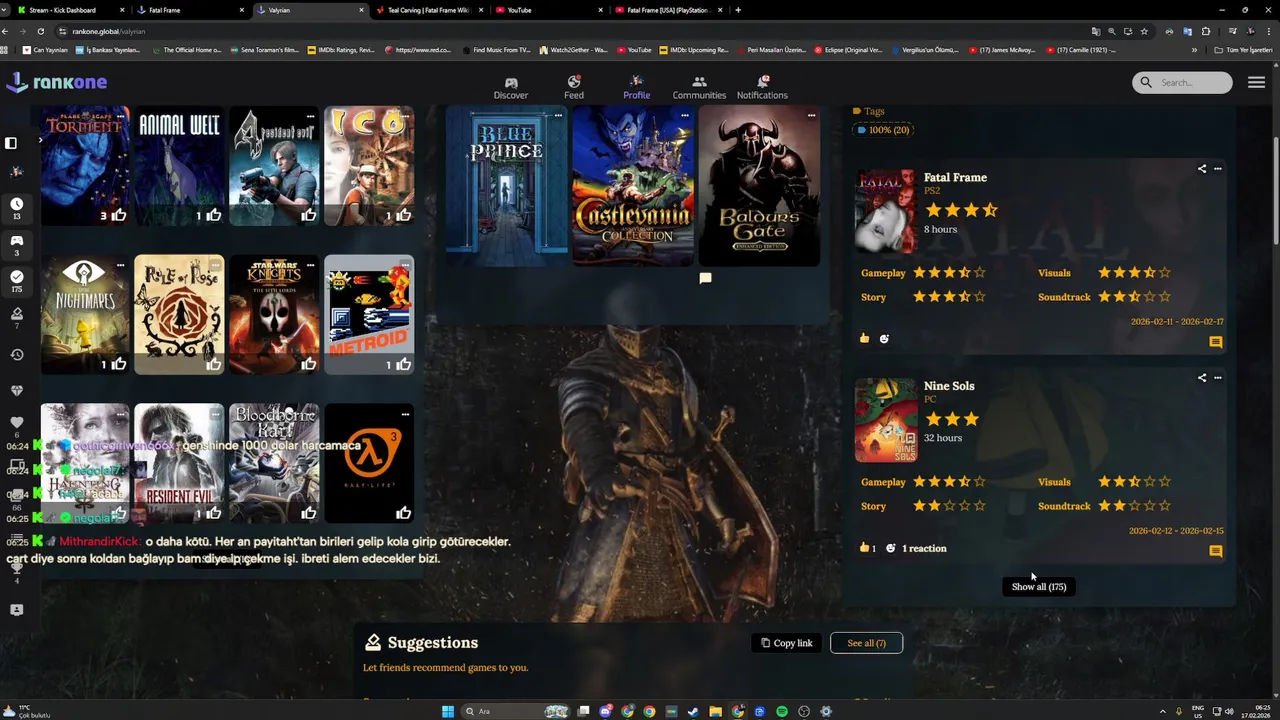Viewport: 1280px width, 720px height.
Task: Open the Notifications bell
Action: (x=762, y=88)
